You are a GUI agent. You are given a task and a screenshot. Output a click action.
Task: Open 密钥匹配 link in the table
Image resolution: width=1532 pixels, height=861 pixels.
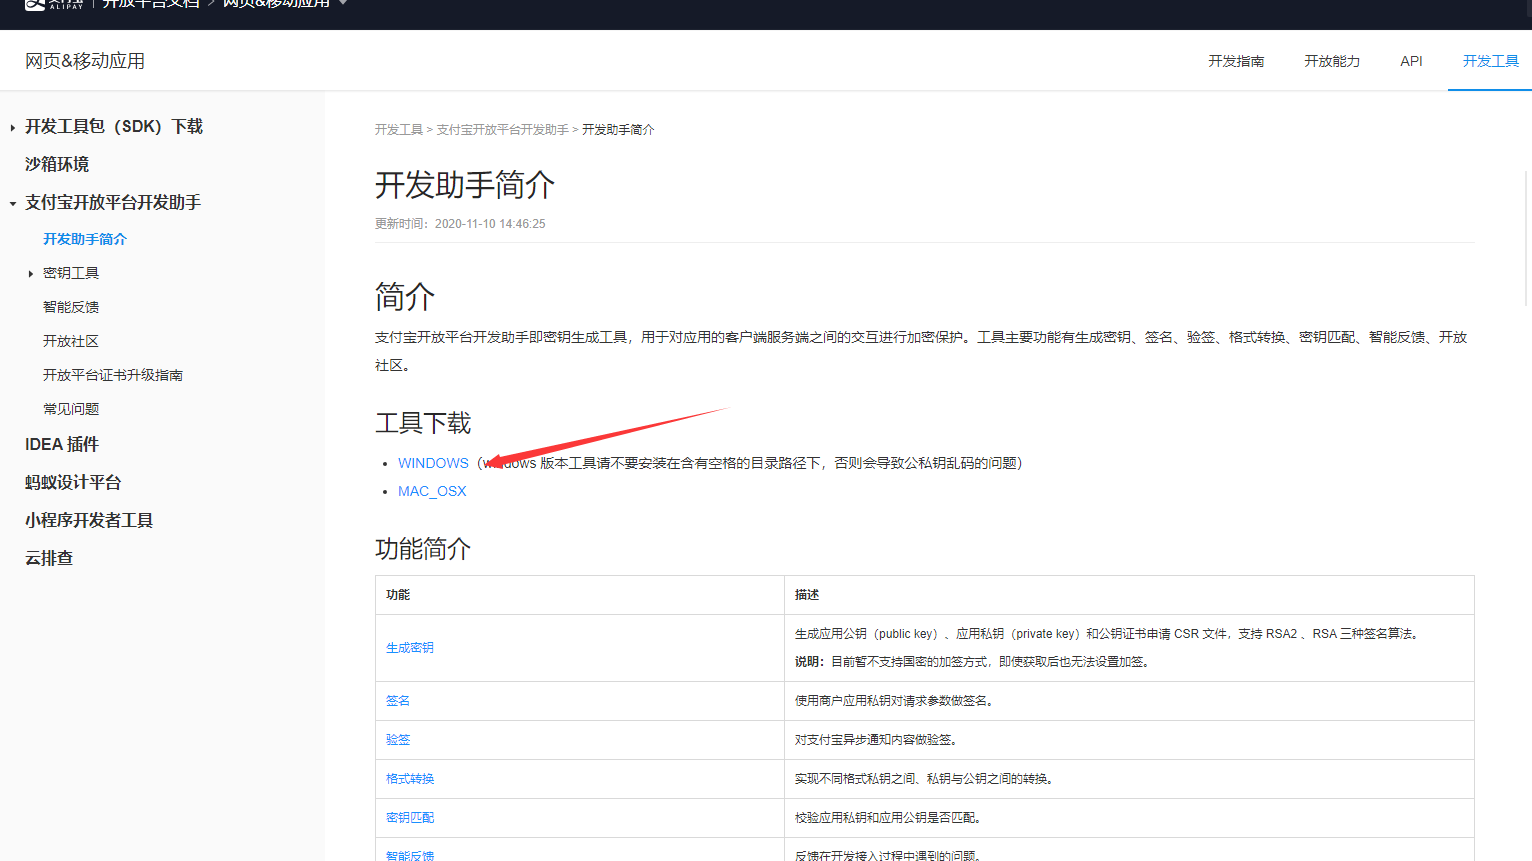[x=410, y=818]
